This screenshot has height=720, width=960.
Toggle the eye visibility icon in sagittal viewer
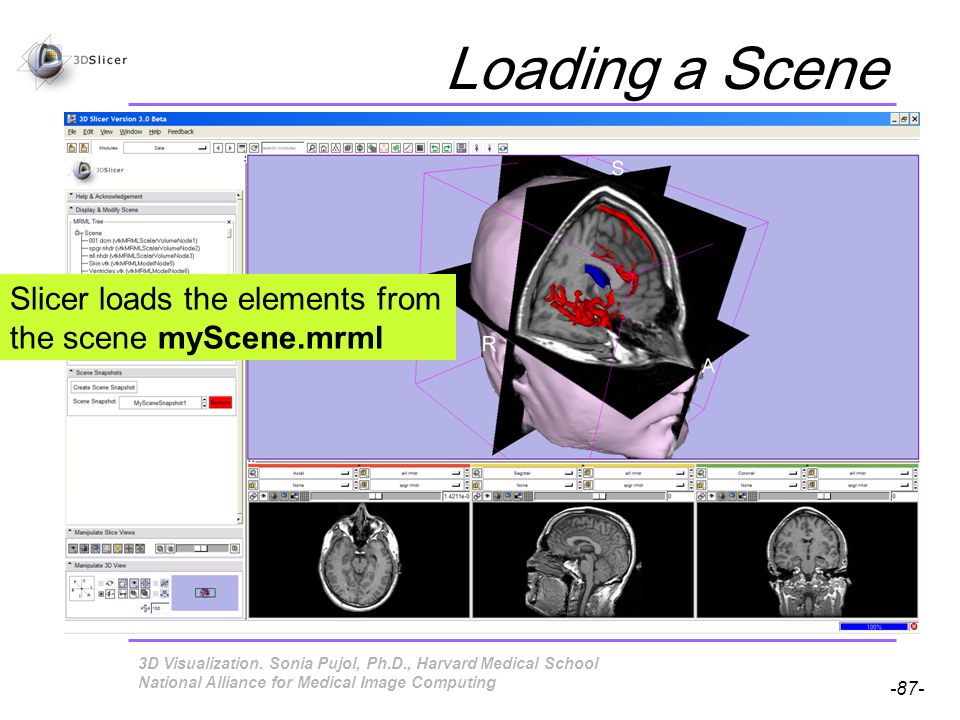click(x=487, y=496)
